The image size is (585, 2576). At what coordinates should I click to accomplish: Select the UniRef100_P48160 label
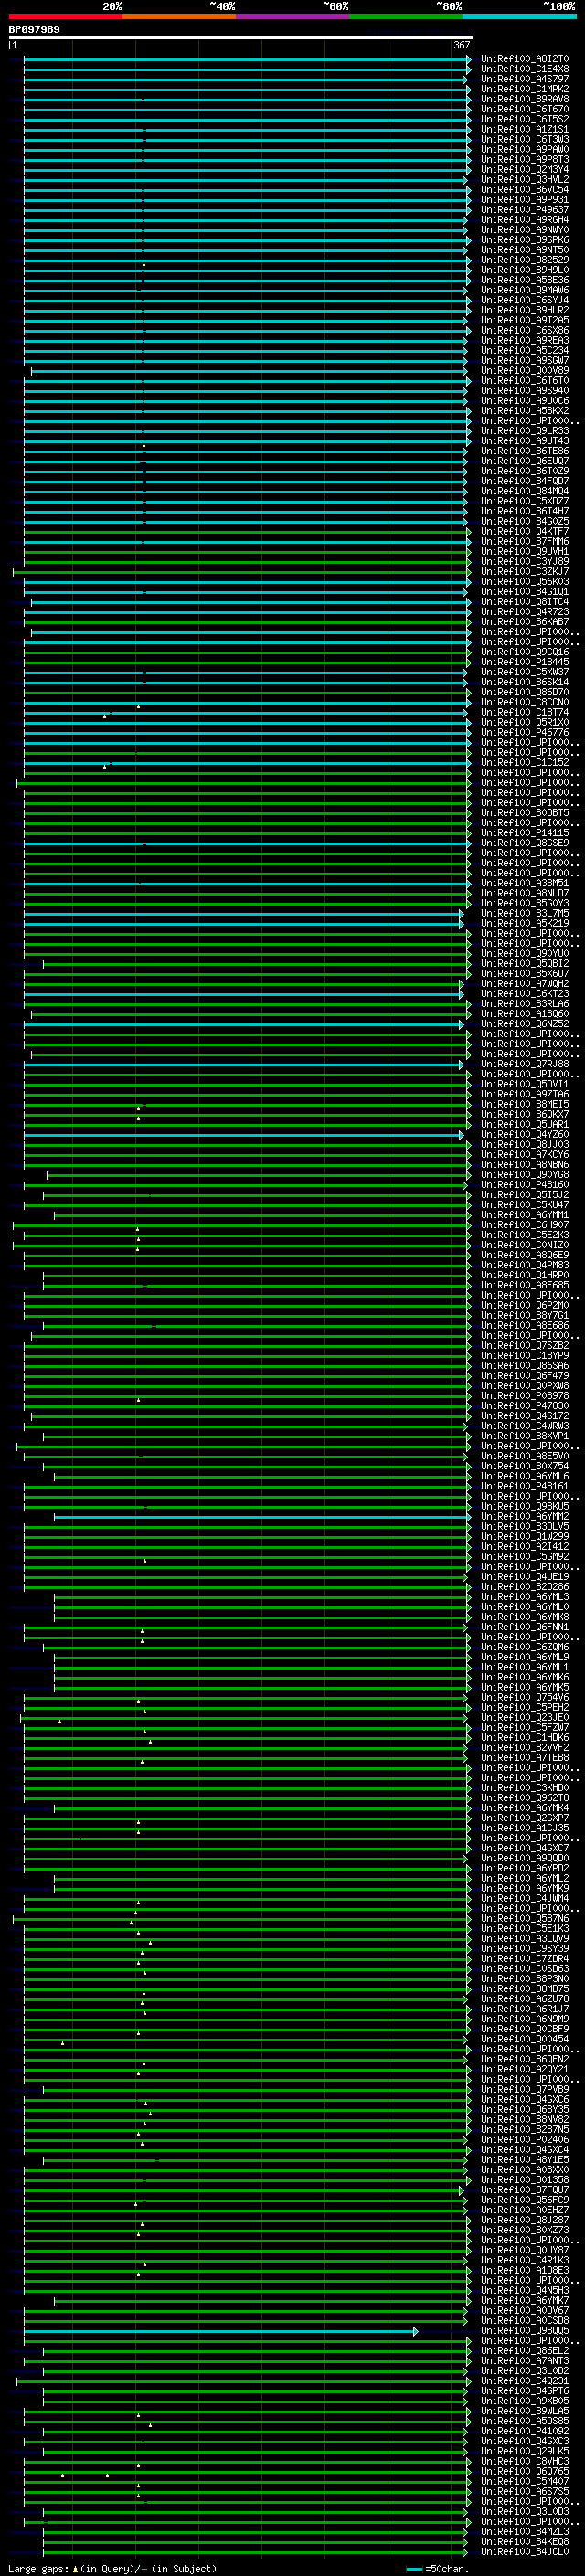(525, 1185)
